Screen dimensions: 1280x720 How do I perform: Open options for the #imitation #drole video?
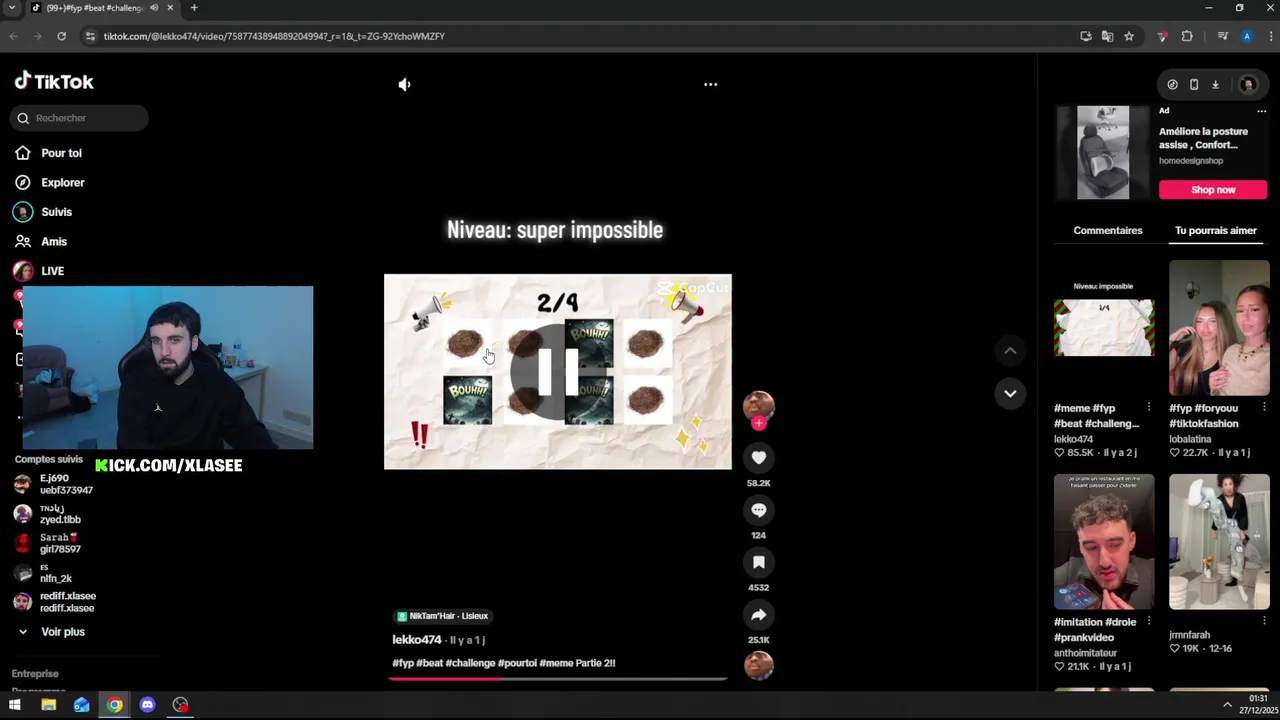click(x=1148, y=621)
